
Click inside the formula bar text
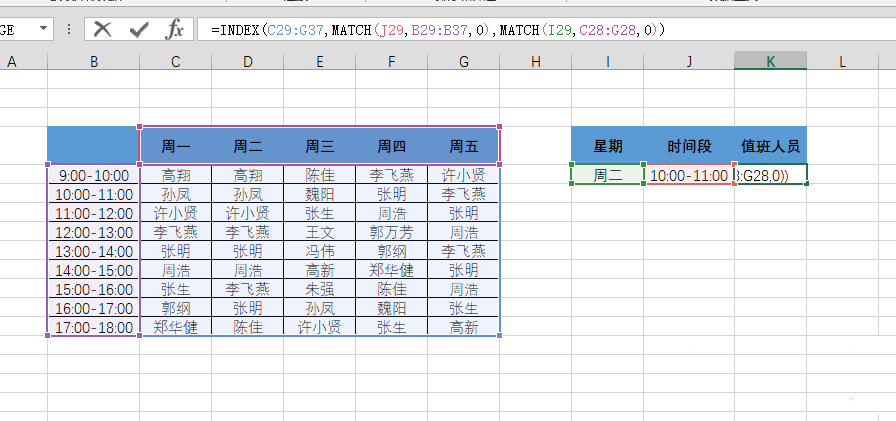(x=437, y=30)
